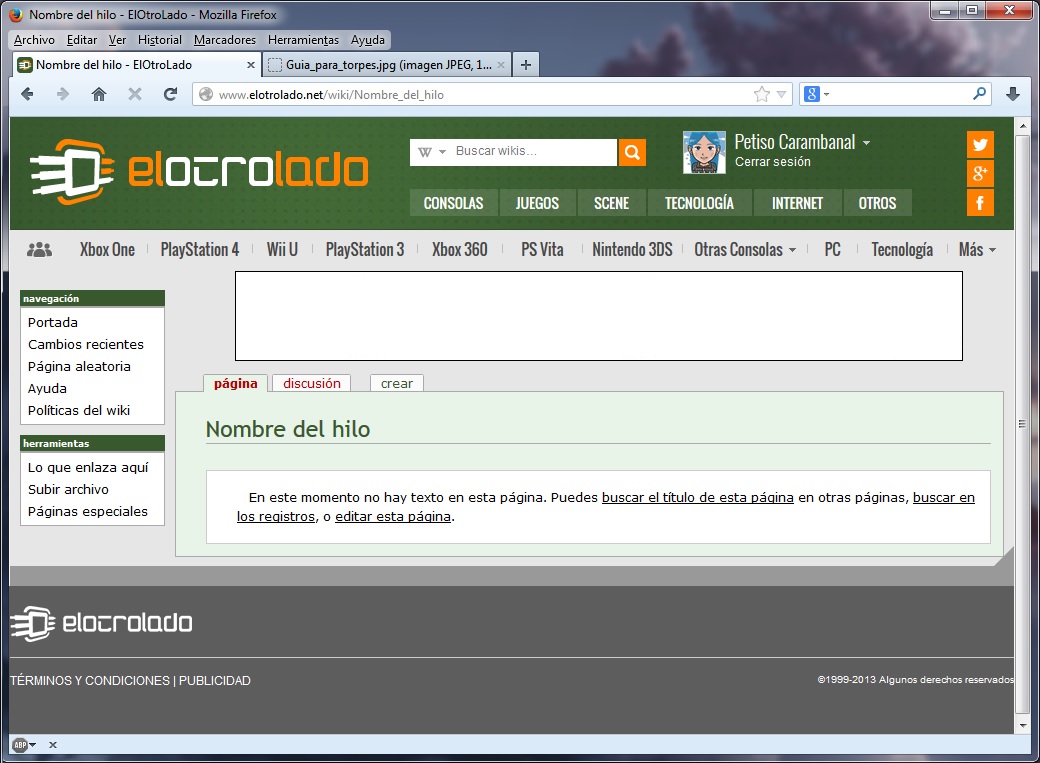Click Portada in the navegación sidebar
1040x763 pixels.
[x=53, y=322]
